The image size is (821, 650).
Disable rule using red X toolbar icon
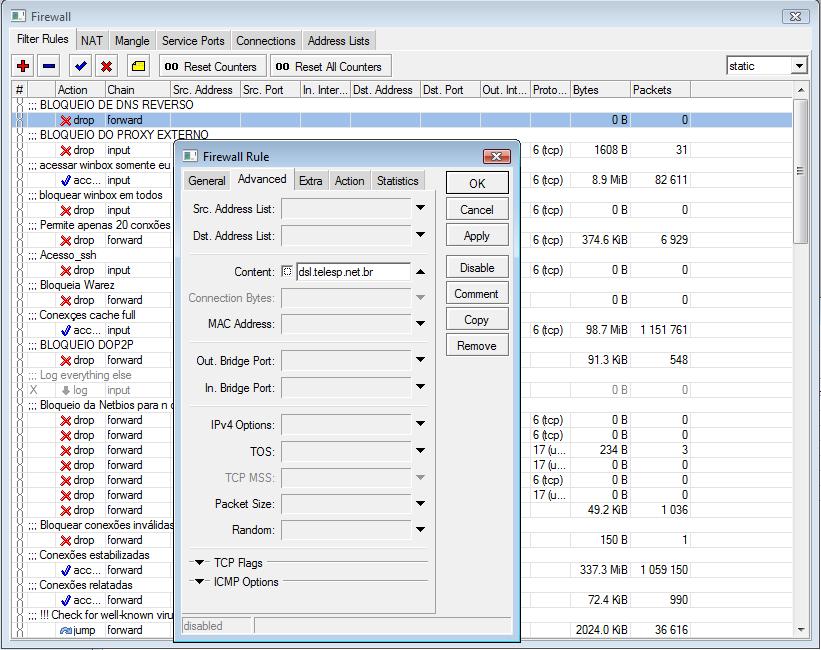[106, 66]
